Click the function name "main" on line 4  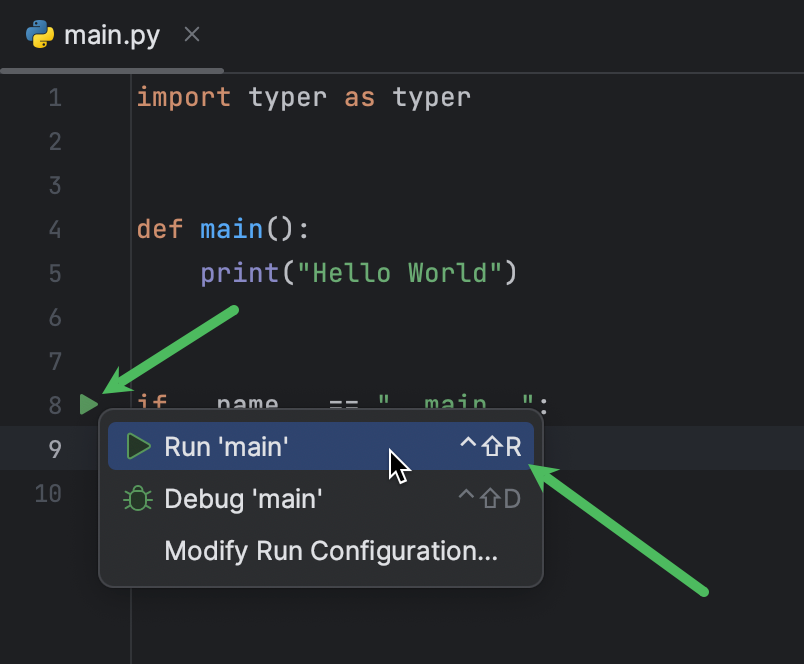232,229
